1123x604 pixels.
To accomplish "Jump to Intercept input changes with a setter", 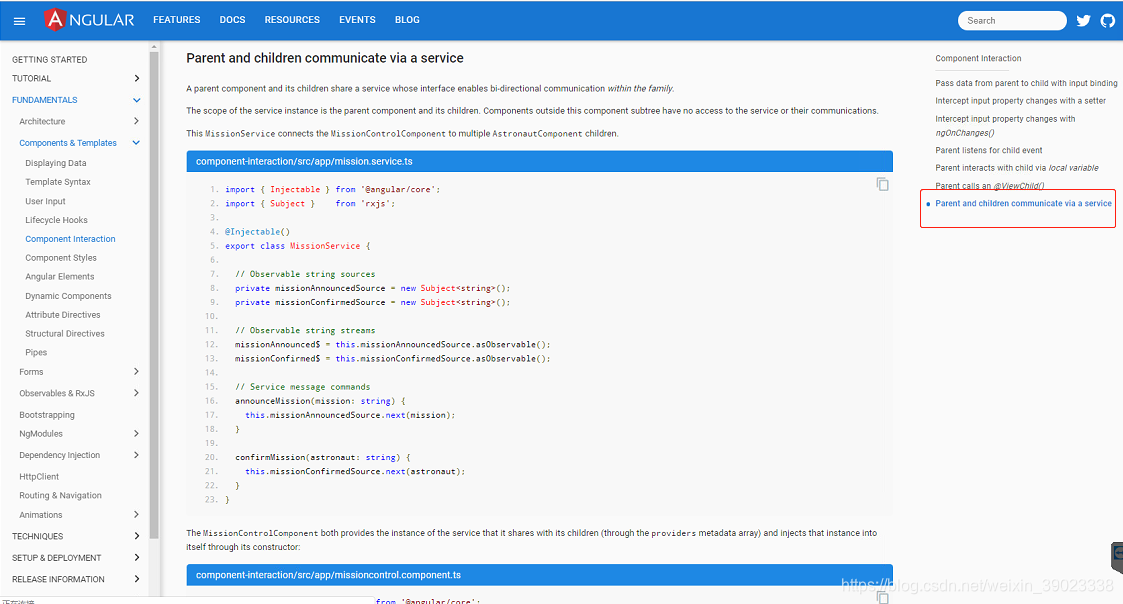I will pyautogui.click(x=1021, y=101).
